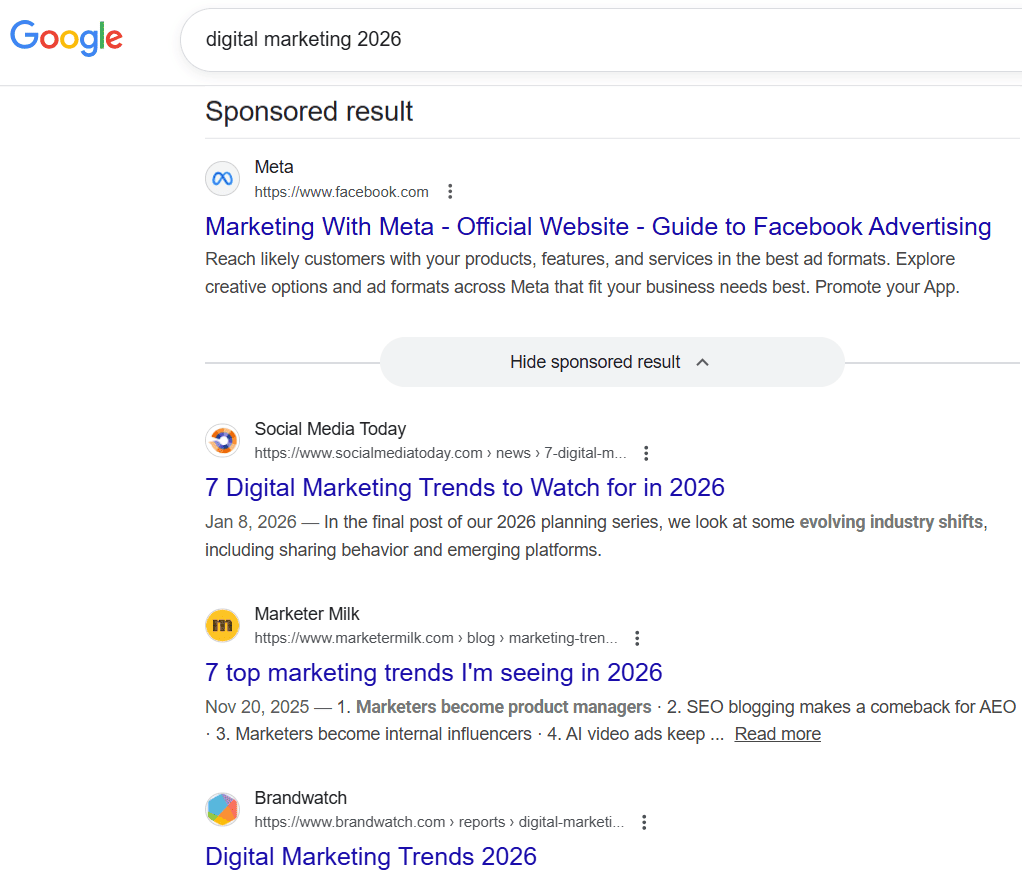Click the three-dot icon beside the Meta ad URL

click(450, 191)
